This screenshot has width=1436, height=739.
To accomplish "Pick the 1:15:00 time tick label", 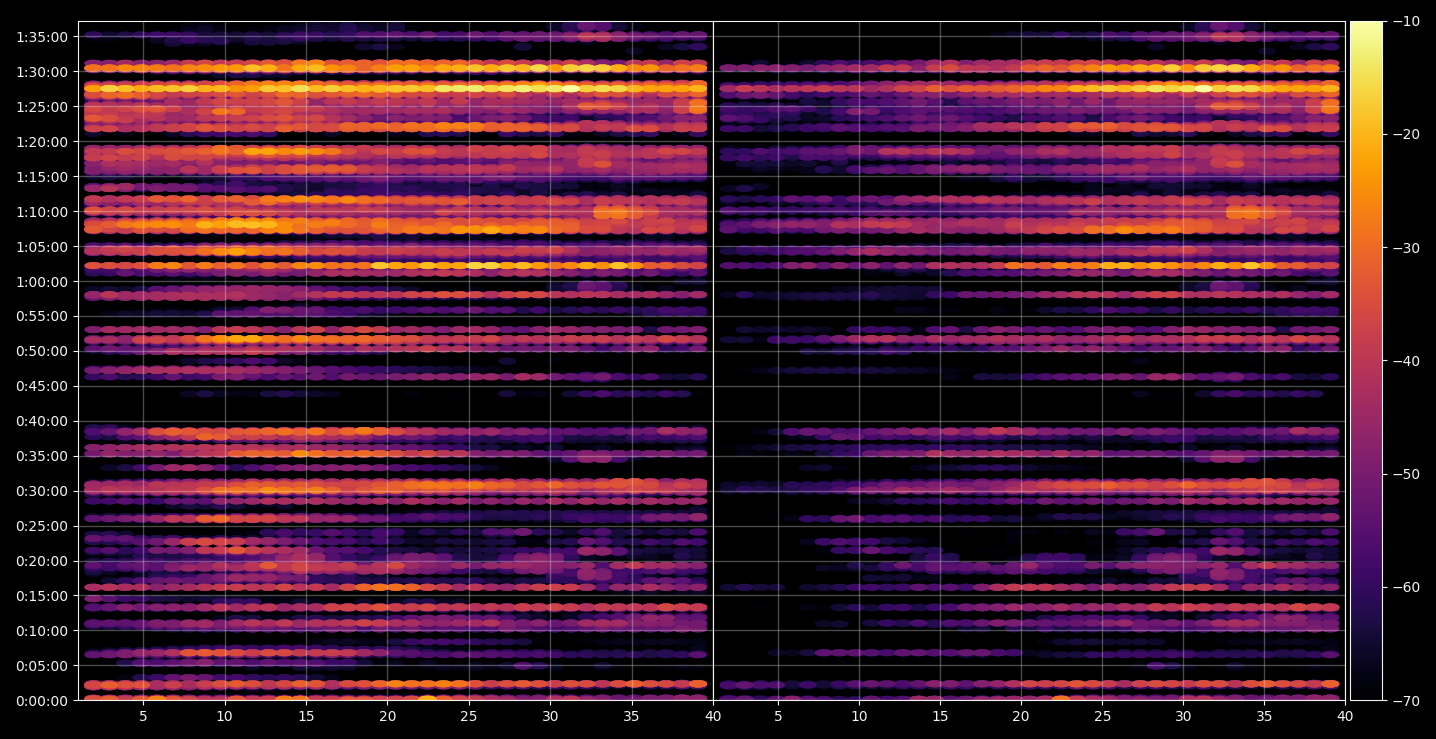I will pyautogui.click(x=42, y=177).
